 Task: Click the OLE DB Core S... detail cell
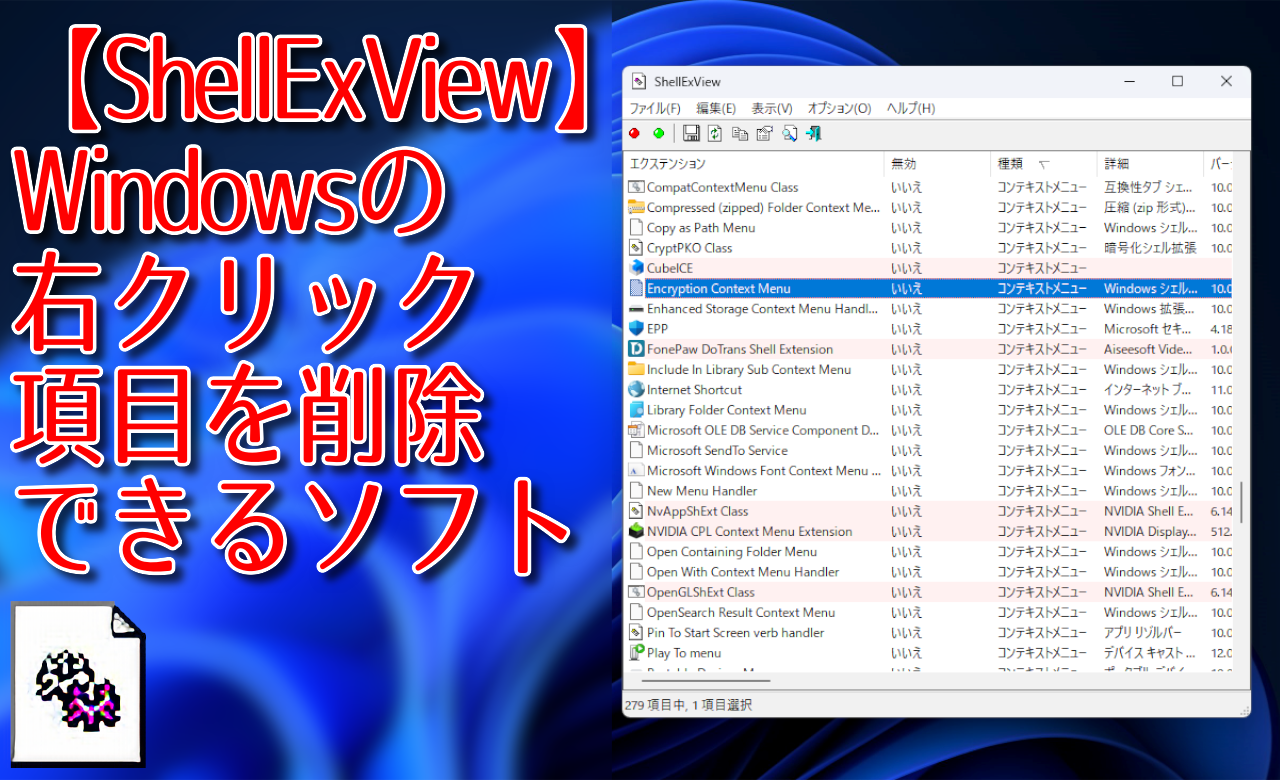coord(1149,430)
